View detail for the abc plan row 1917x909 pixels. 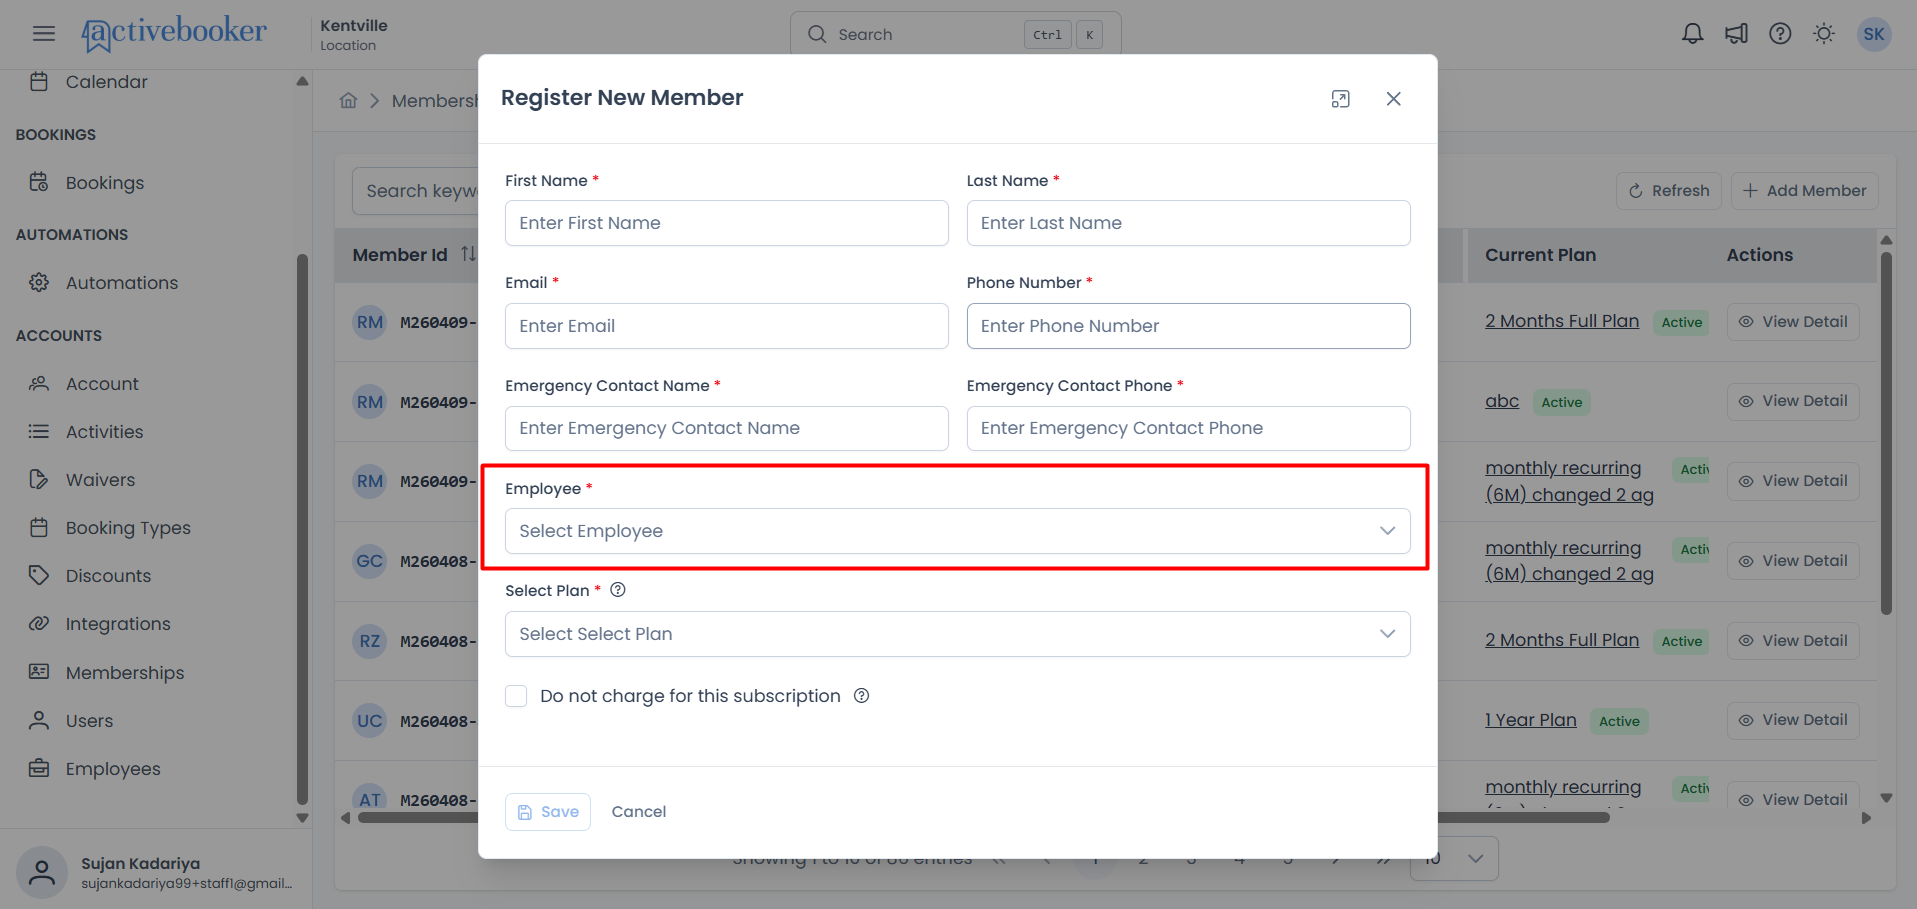1793,401
